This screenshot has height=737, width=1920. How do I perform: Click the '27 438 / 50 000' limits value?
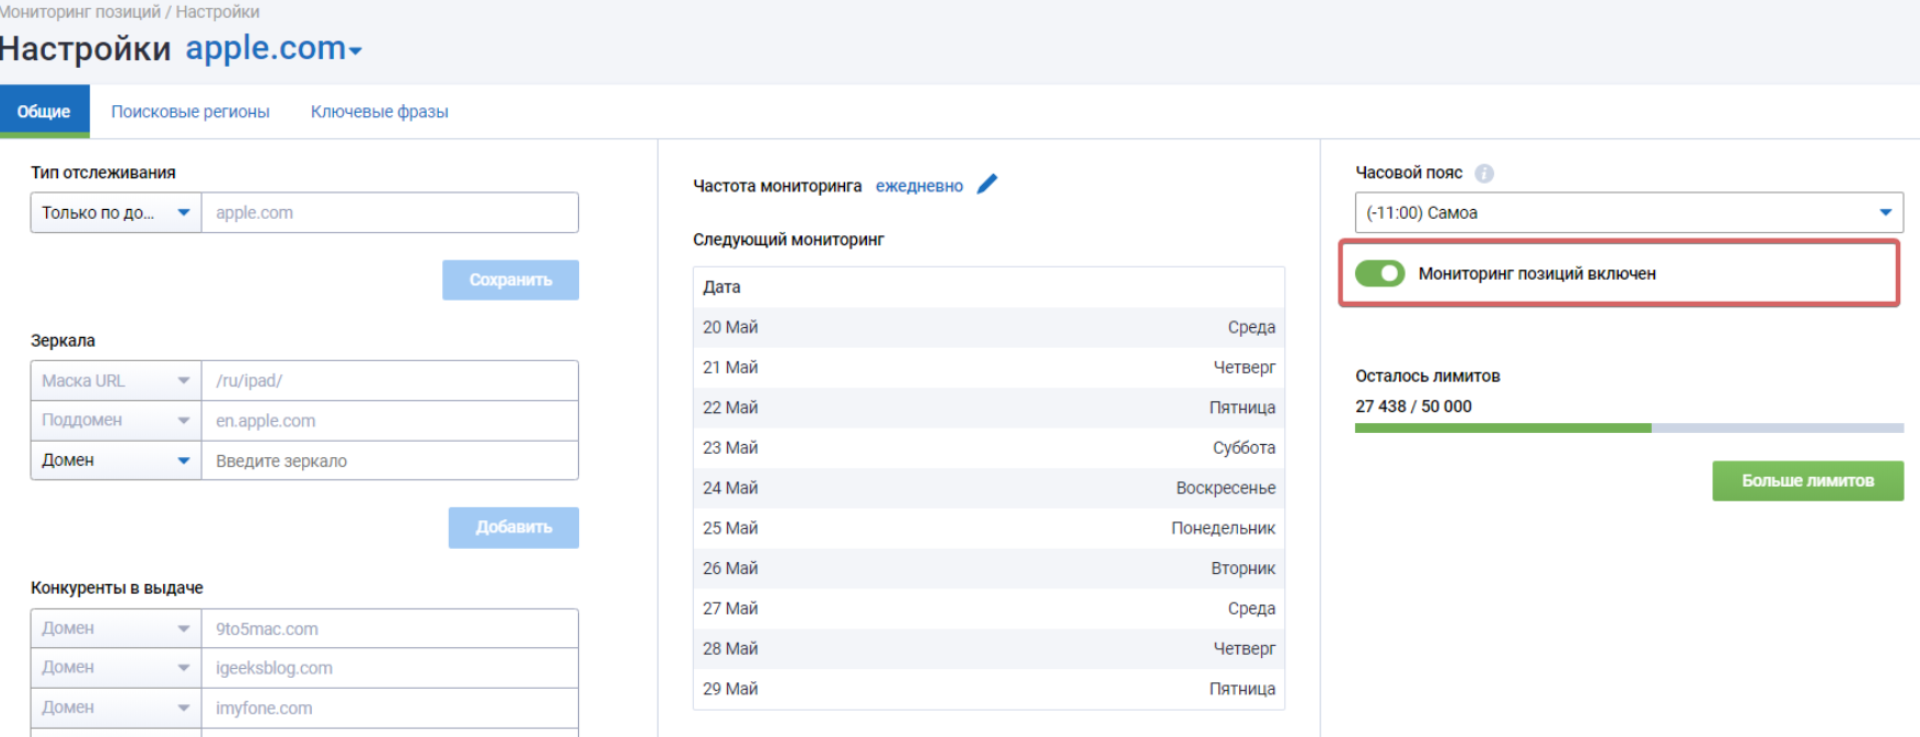pos(1413,406)
